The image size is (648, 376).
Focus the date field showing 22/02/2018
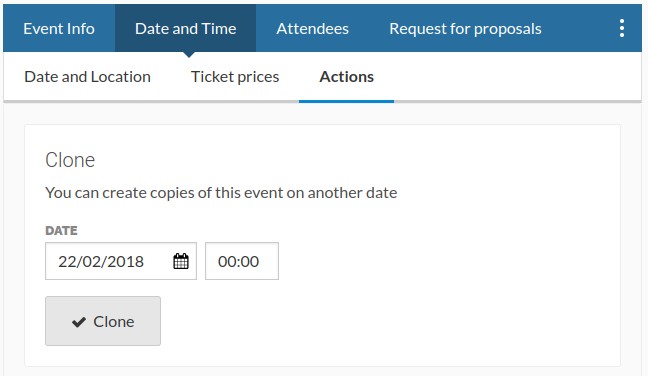(121, 261)
